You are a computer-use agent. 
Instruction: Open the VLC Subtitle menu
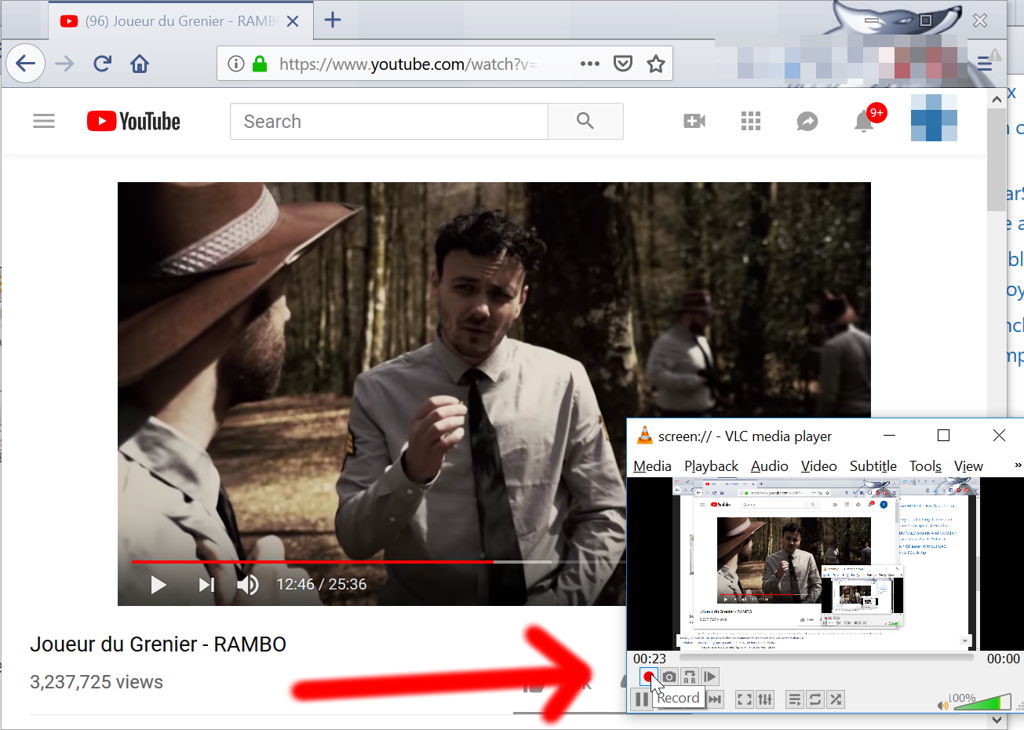pos(873,466)
